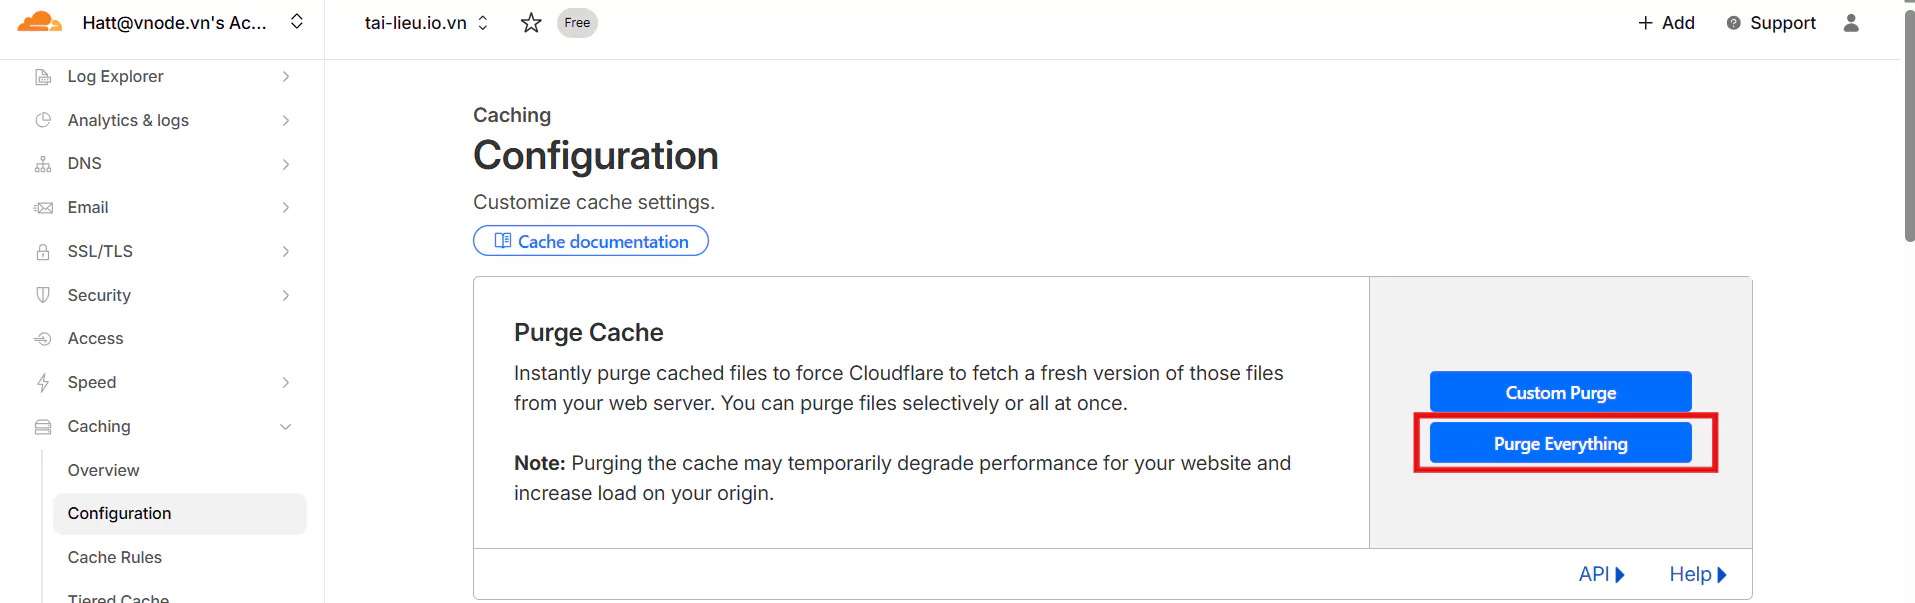The height and width of the screenshot is (603, 1915).
Task: Click the Cloudflare logo icon
Action: (x=40, y=22)
